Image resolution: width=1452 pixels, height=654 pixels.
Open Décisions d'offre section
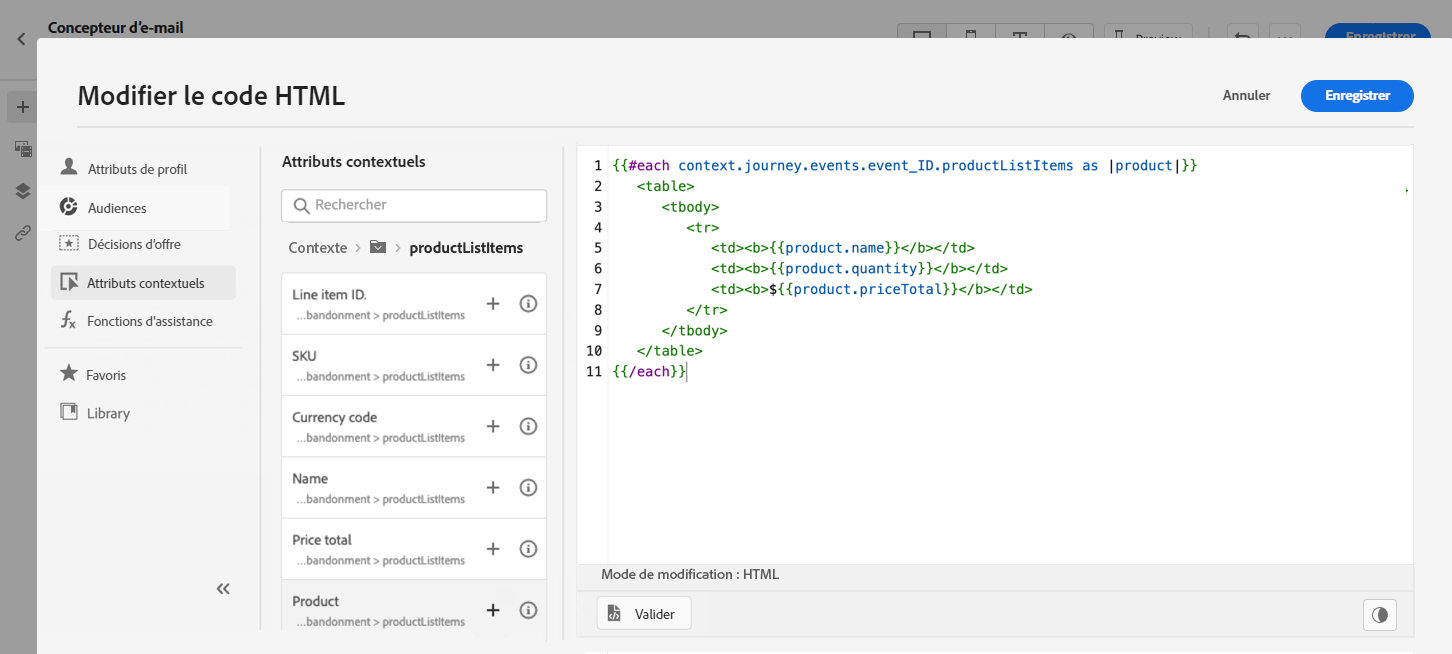click(134, 244)
